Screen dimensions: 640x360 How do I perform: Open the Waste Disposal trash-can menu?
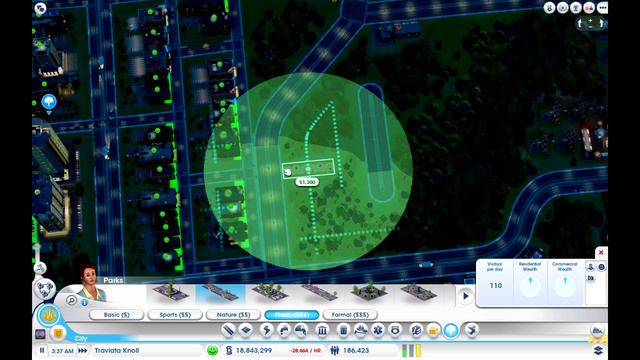point(343,330)
